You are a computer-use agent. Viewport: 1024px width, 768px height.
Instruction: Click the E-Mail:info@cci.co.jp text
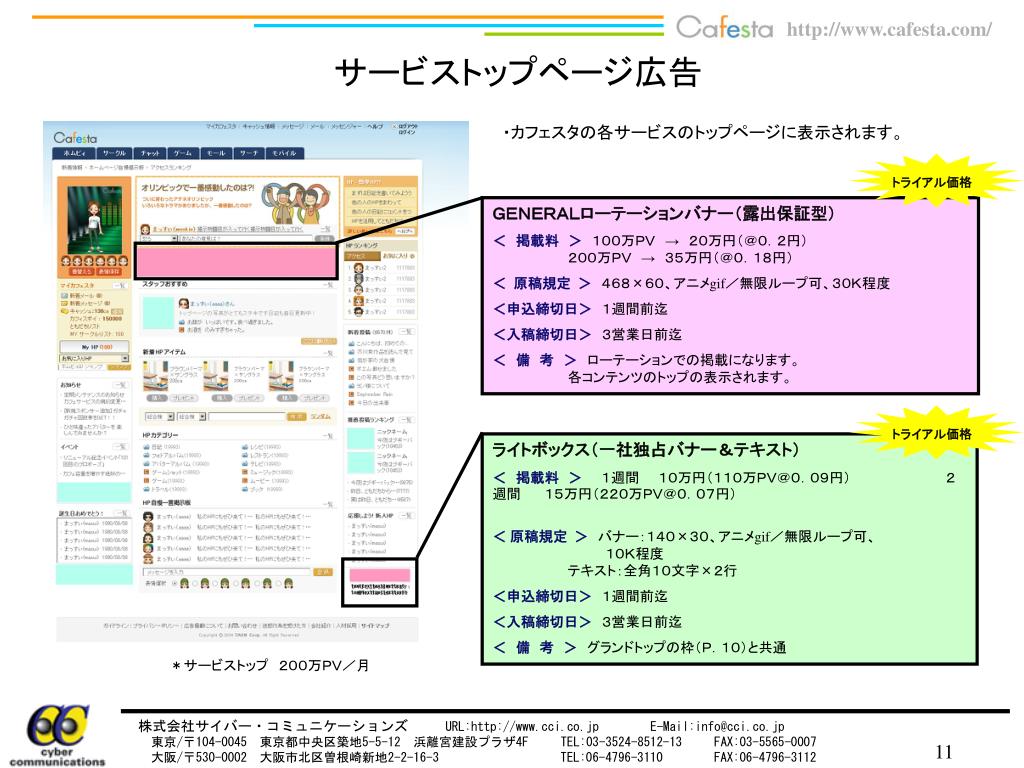pyautogui.click(x=717, y=726)
